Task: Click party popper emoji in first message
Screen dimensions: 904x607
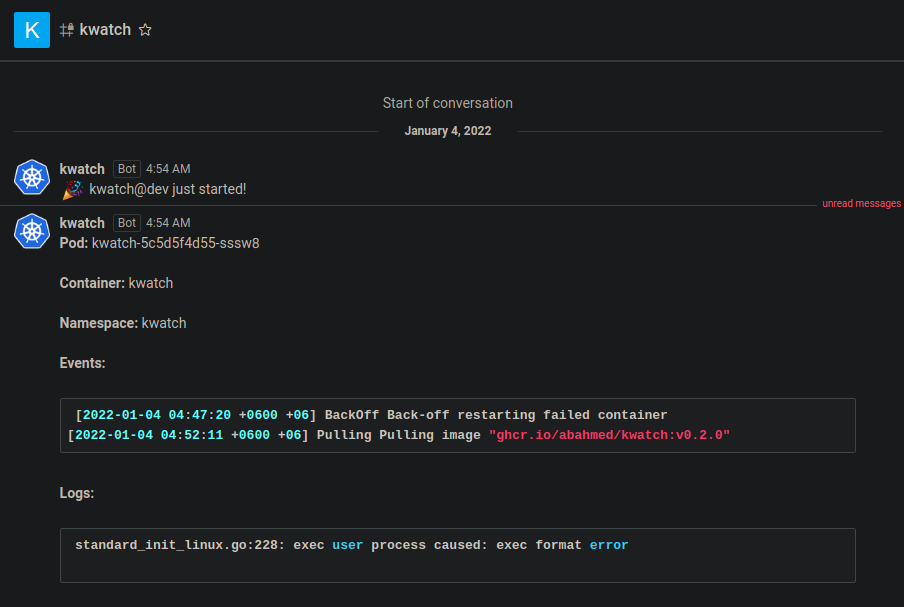Action: pyautogui.click(x=73, y=190)
